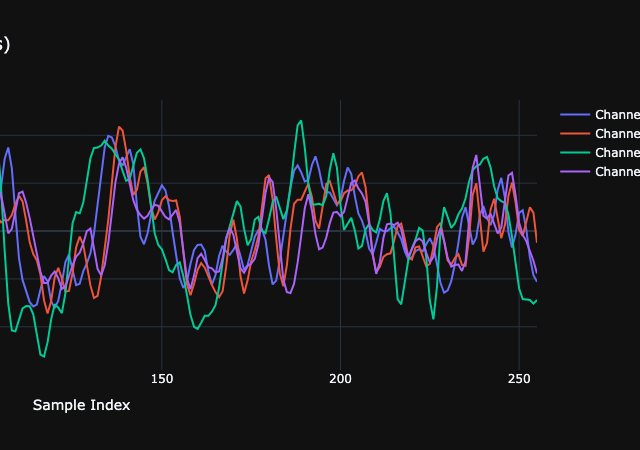This screenshot has width=640, height=450.
Task: Click the 200 tick label on x-axis
Action: (x=341, y=379)
